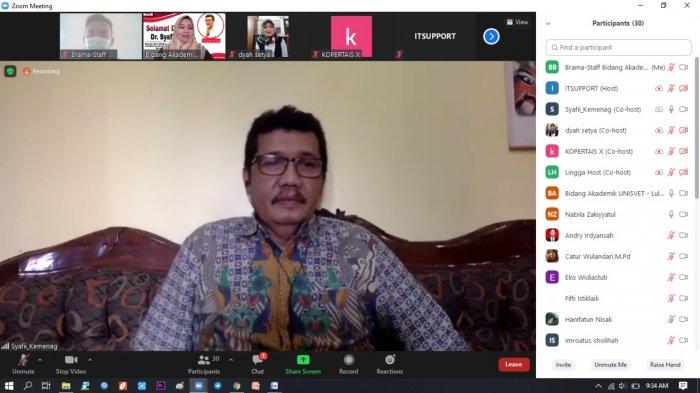700x393 pixels.
Task: Click the signal strength icon beside Syafii_Kemenag
Action: point(5,346)
